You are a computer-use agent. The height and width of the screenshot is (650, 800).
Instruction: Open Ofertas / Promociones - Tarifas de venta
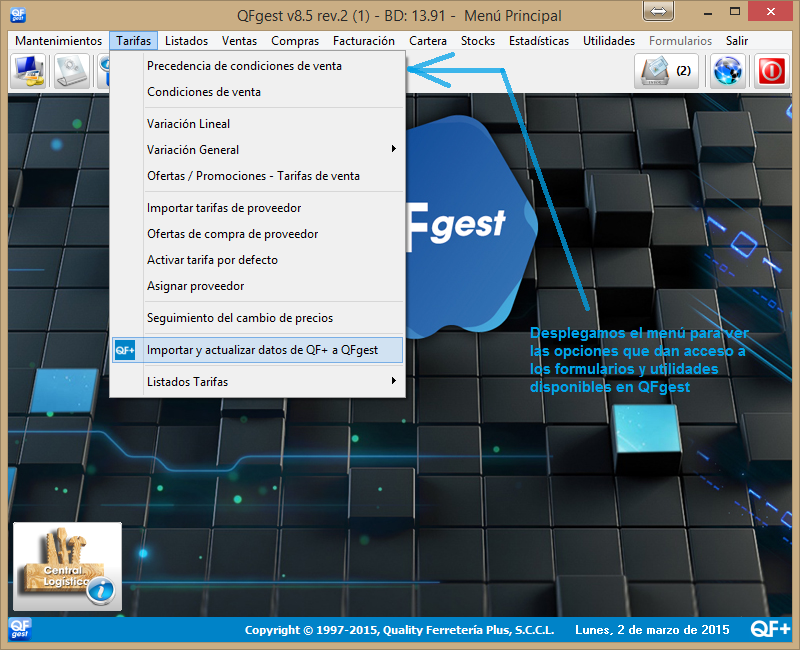coord(258,176)
